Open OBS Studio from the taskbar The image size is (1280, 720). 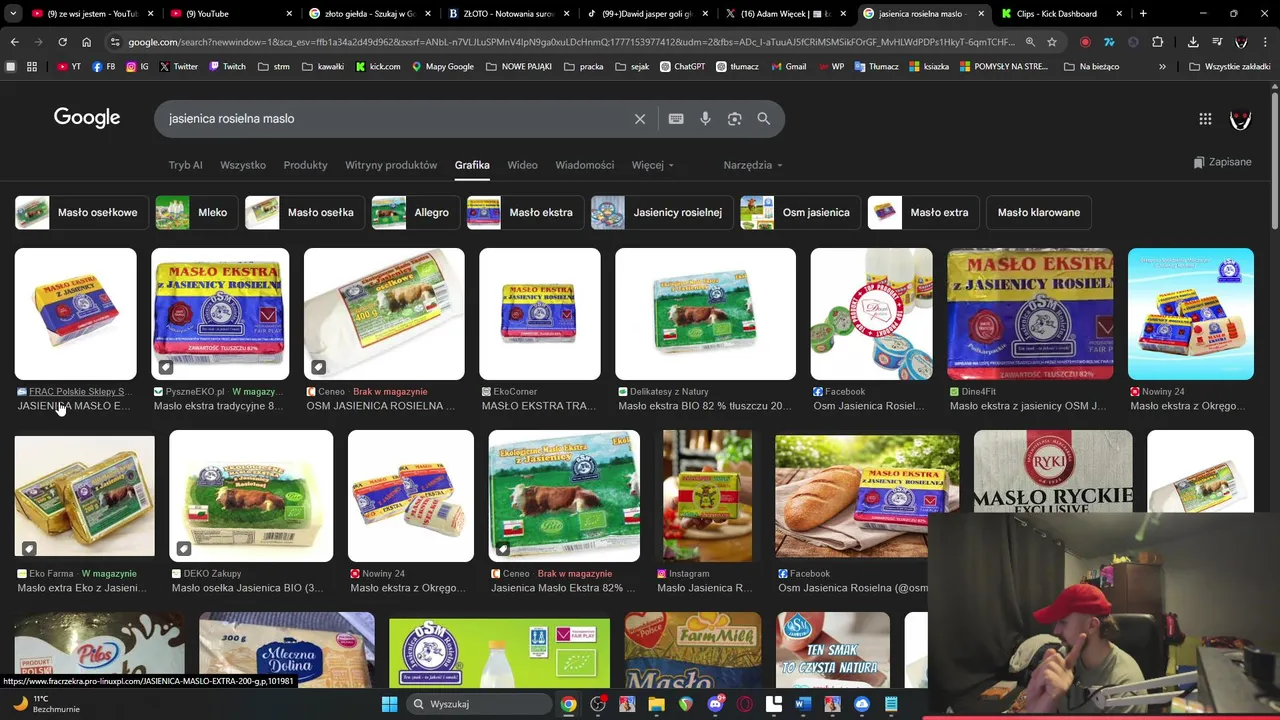[598, 704]
